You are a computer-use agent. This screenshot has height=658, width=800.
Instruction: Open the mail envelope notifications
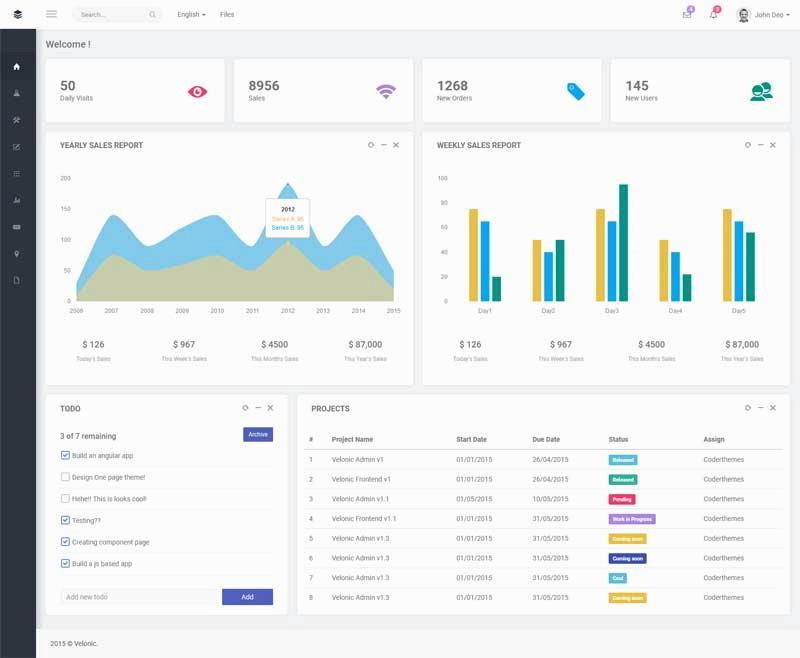pyautogui.click(x=687, y=15)
